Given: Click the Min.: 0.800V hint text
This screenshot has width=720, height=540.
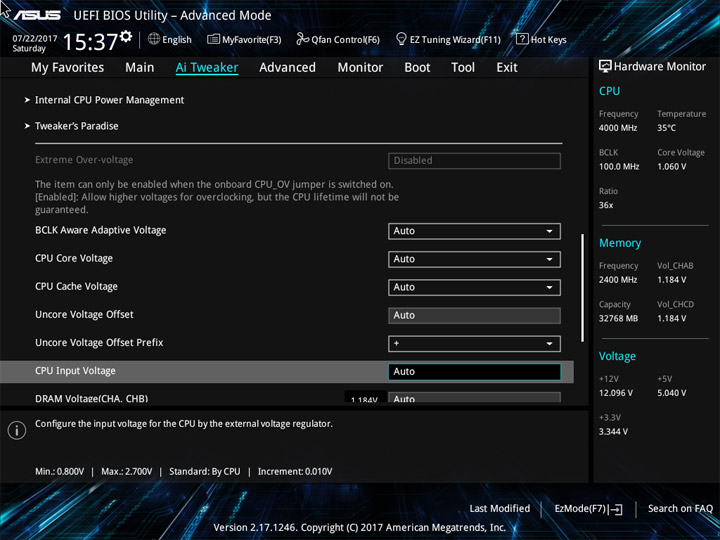Looking at the screenshot, I should point(60,472).
